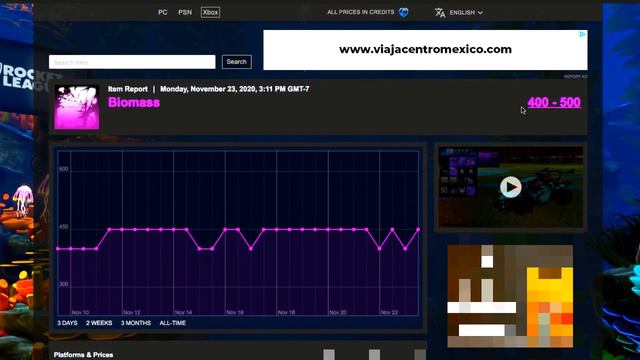Click the Nov 22 axis label
Image resolution: width=640 pixels, height=360 pixels.
click(x=389, y=312)
